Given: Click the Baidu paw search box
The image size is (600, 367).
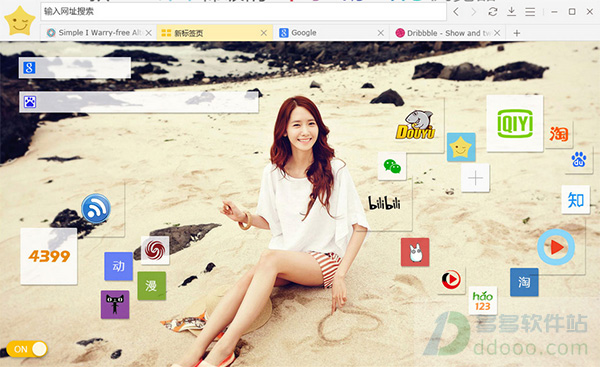Looking at the screenshot, I should coord(139,102).
